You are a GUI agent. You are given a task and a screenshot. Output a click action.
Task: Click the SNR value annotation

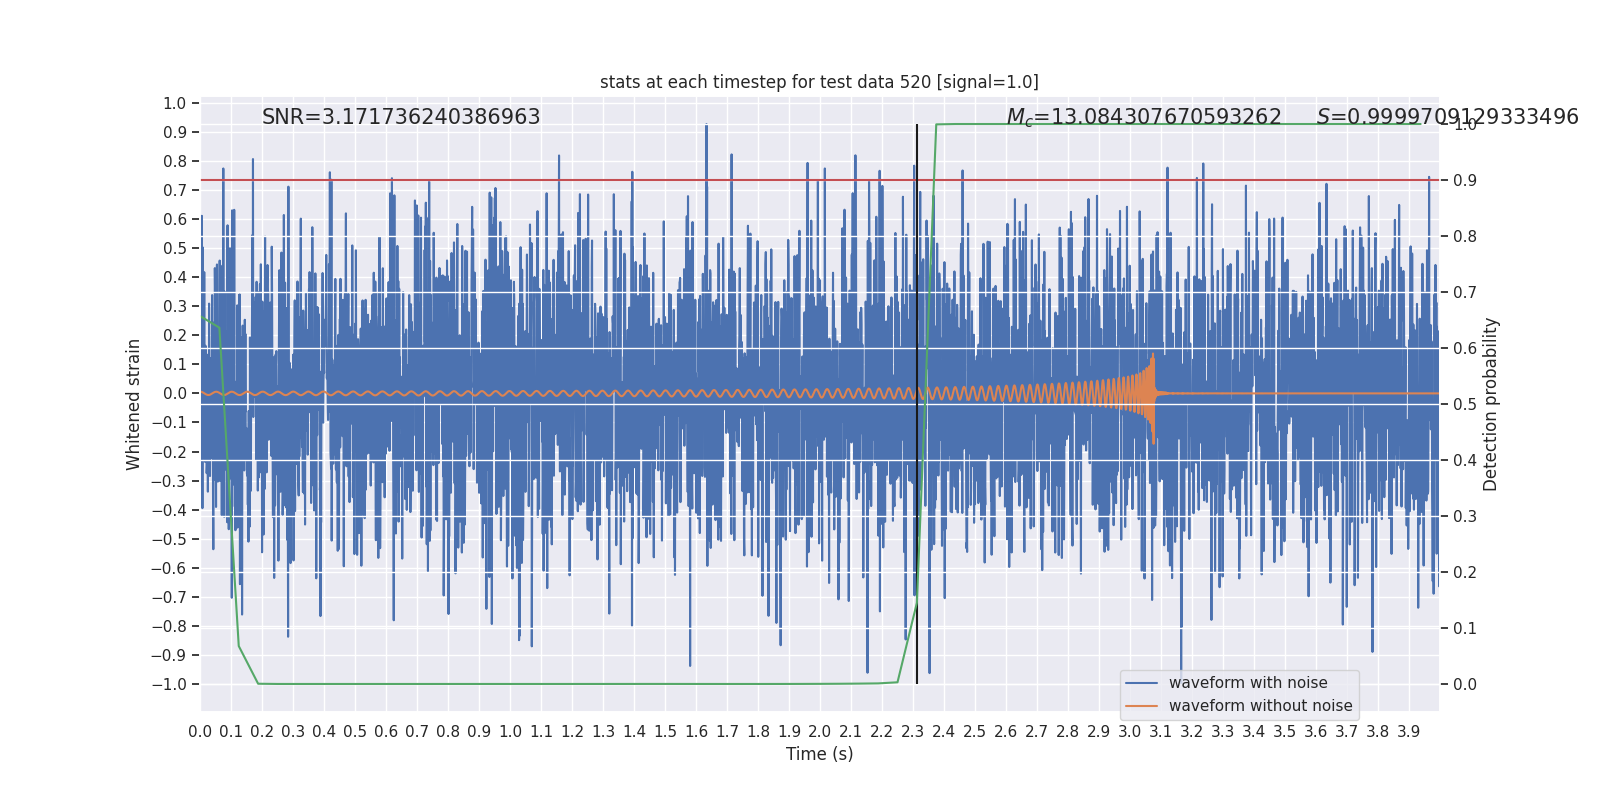(401, 117)
